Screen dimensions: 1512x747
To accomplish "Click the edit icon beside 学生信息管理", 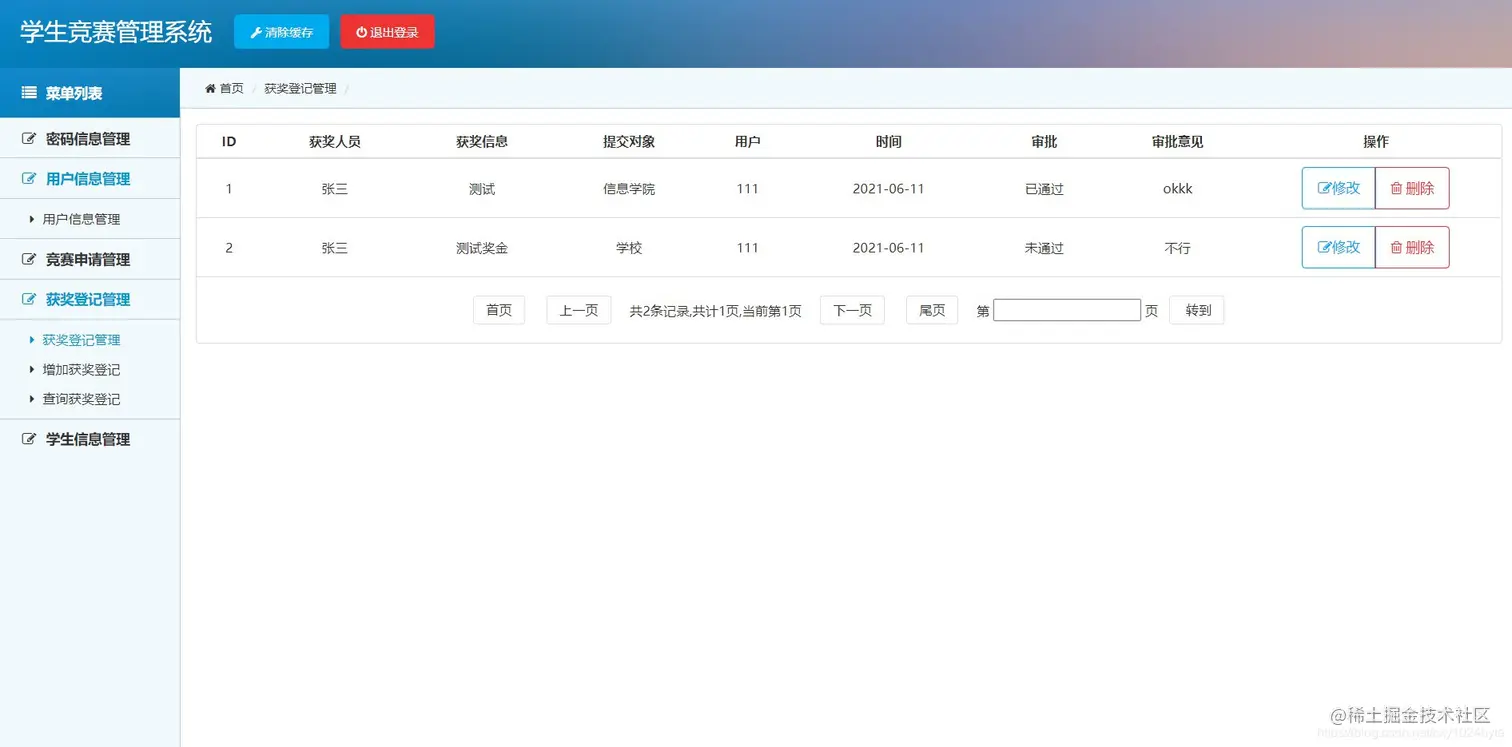I will [28, 438].
